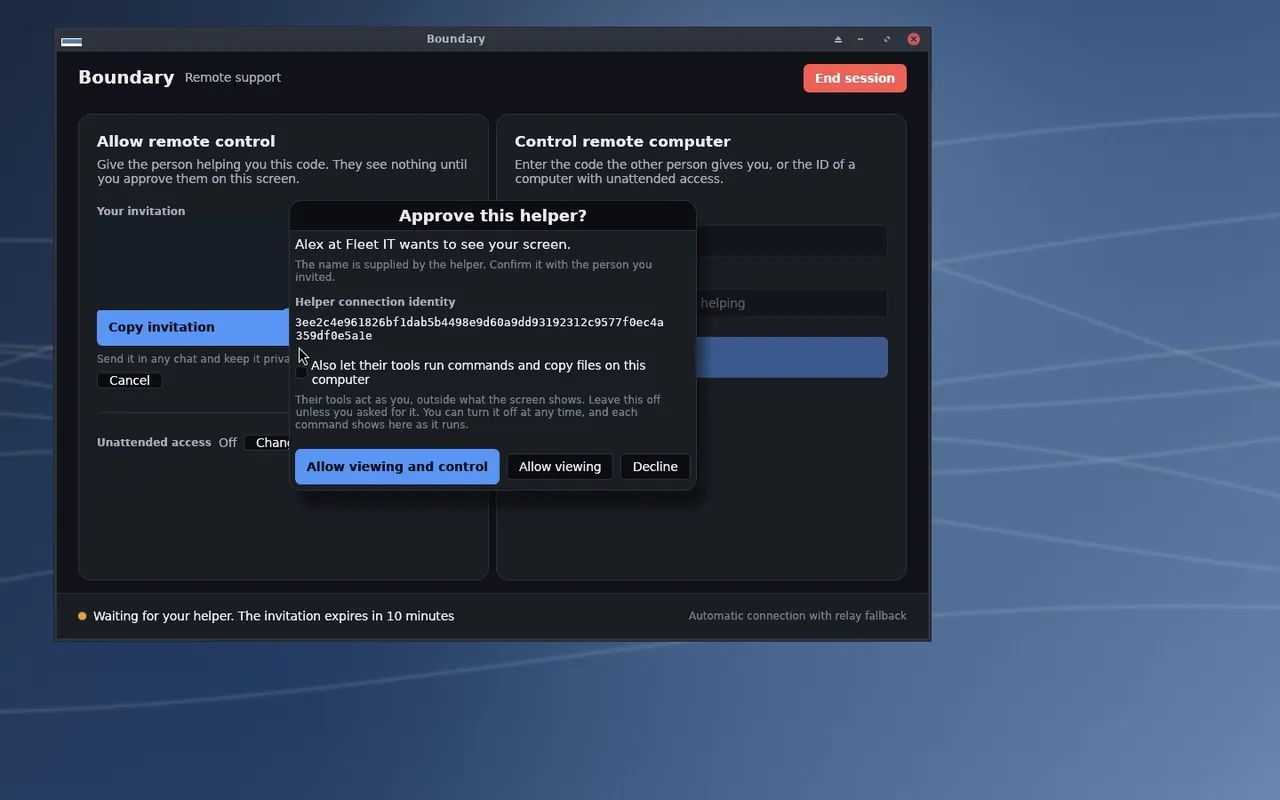Click the Change button beside Unattended access
Image resolution: width=1280 pixels, height=800 pixels.
coord(268,442)
